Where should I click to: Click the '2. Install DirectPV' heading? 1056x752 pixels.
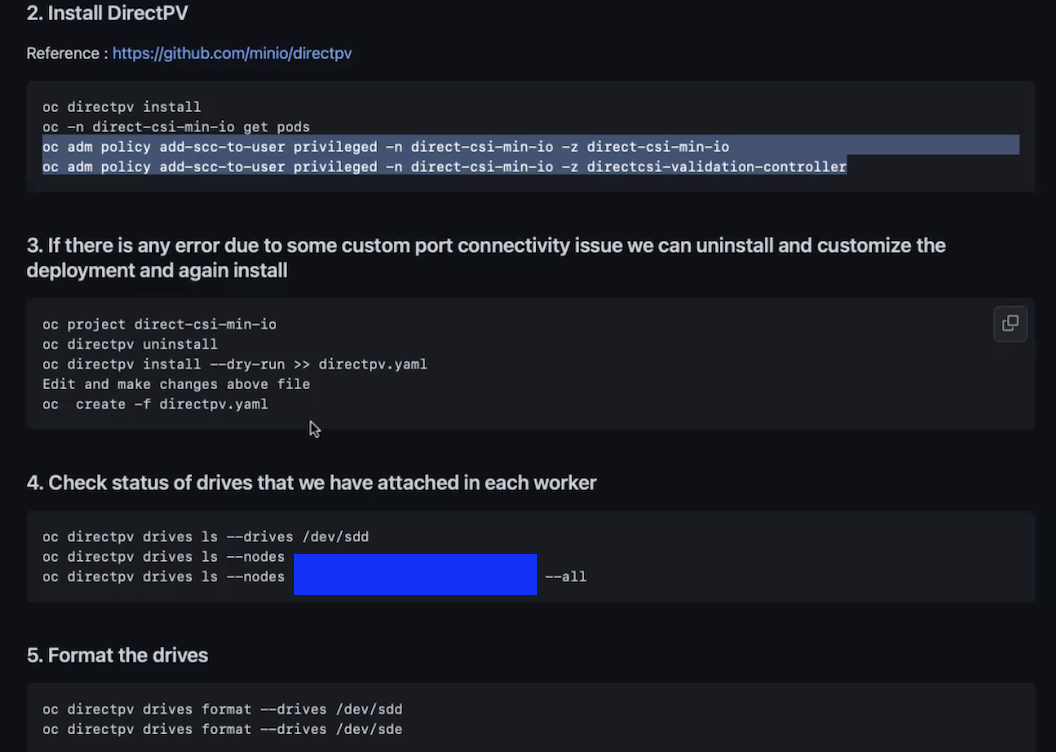tap(107, 13)
